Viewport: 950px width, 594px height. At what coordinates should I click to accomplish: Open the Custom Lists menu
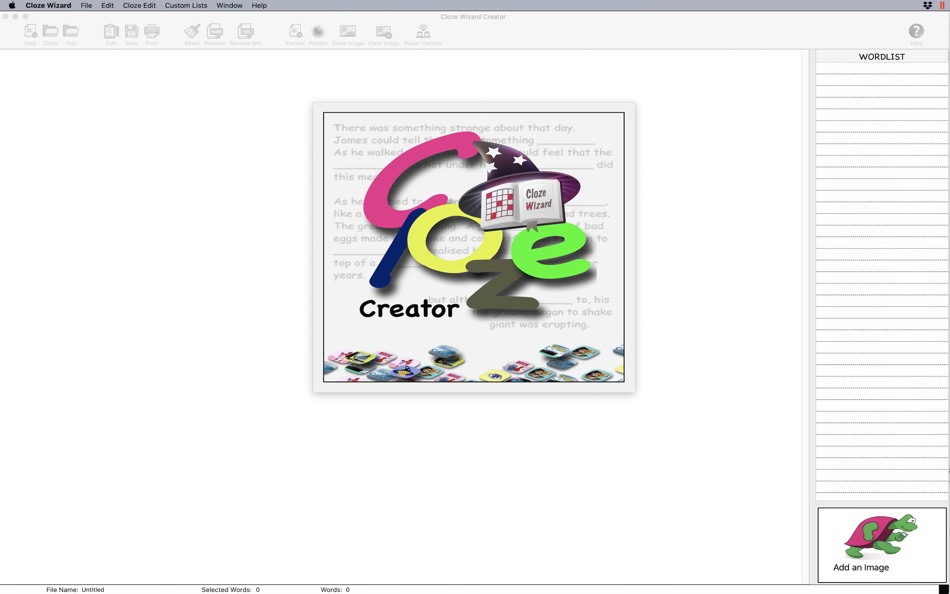point(186,5)
